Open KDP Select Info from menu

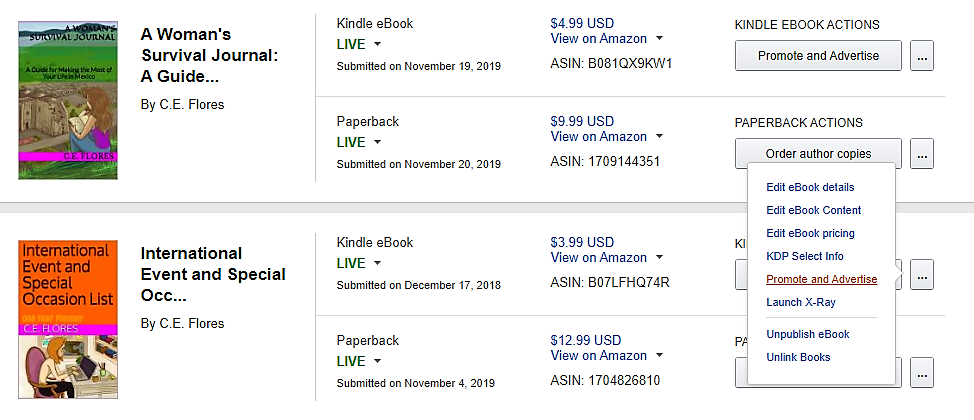[805, 256]
